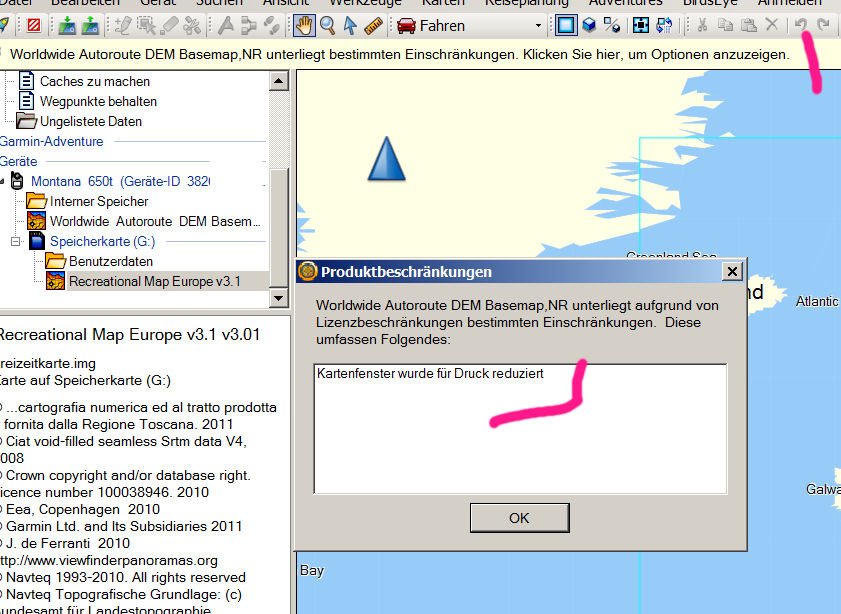Click the scissors Cut icon
Screen dimensions: 841x614
tap(703, 26)
